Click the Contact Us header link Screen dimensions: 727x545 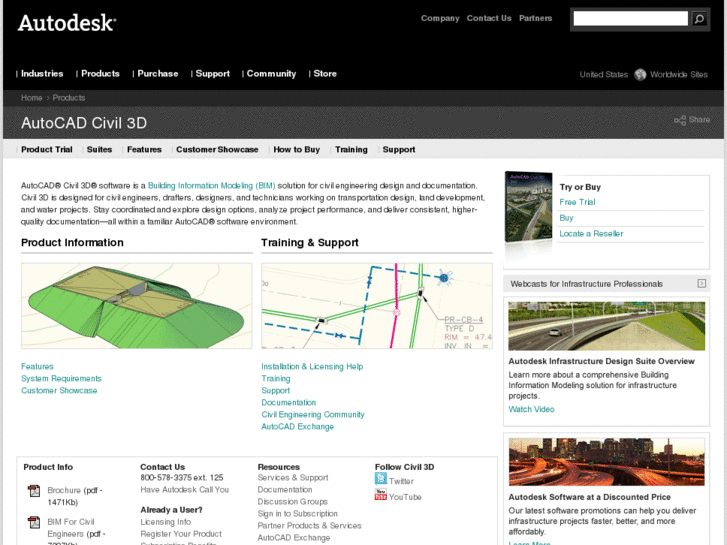pyautogui.click(x=489, y=18)
